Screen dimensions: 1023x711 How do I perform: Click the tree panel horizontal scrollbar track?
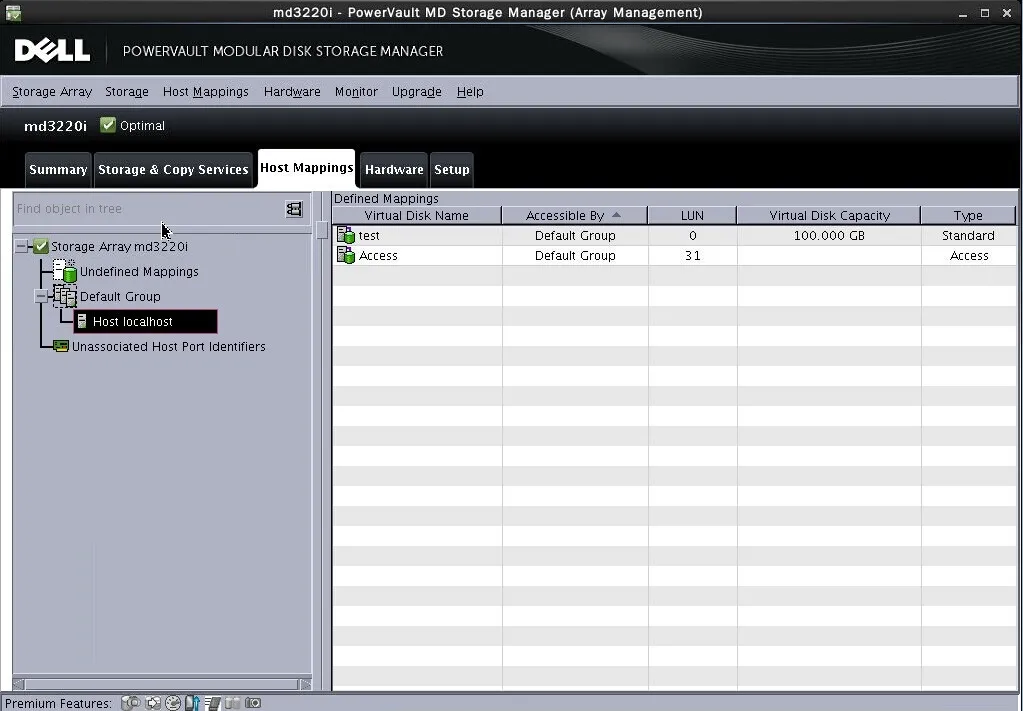coord(162,684)
